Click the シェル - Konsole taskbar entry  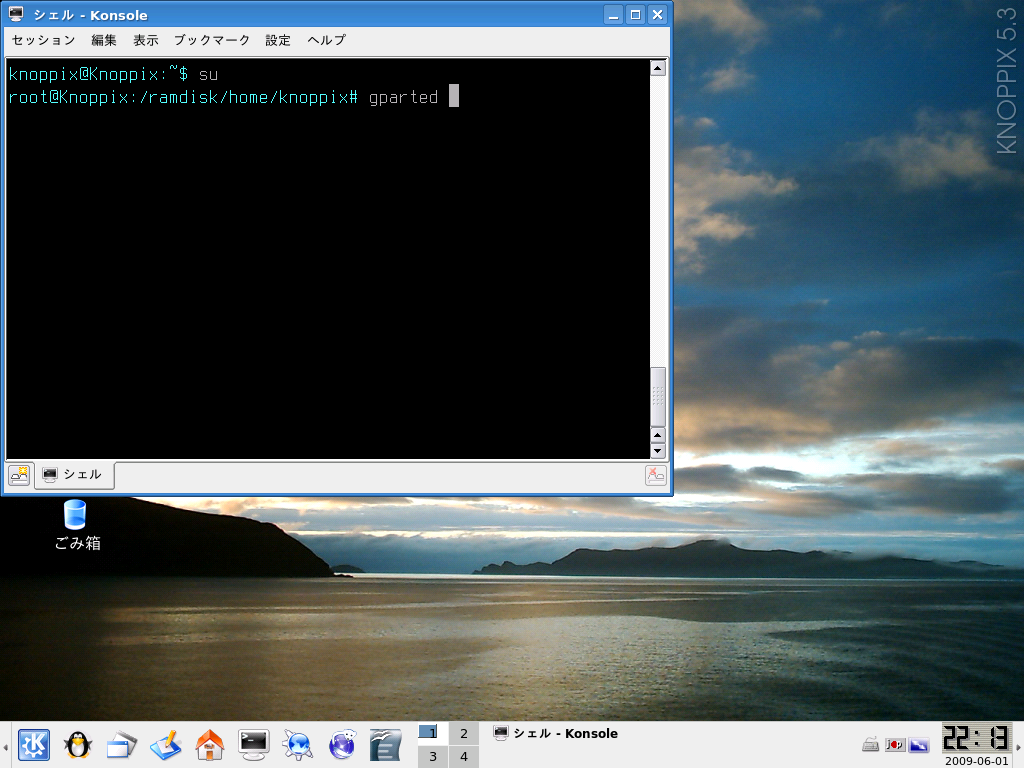(556, 733)
